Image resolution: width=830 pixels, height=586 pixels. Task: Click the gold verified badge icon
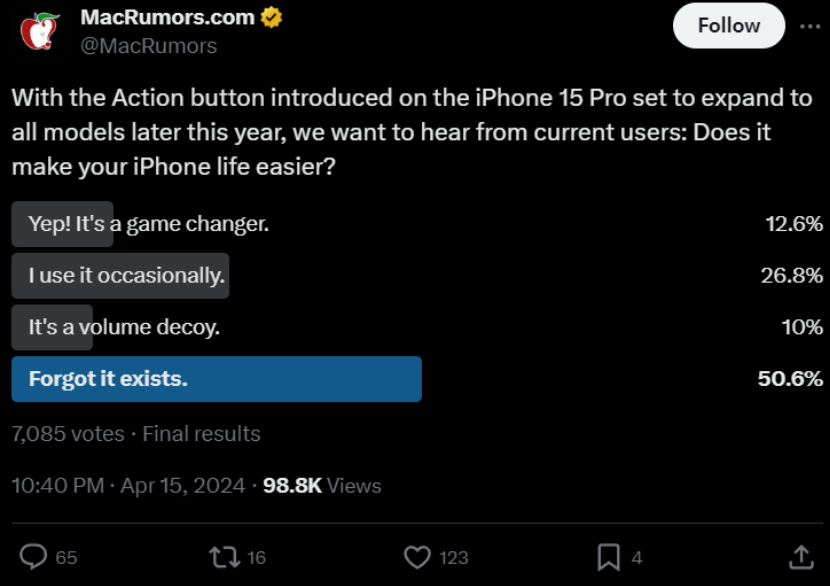point(271,17)
